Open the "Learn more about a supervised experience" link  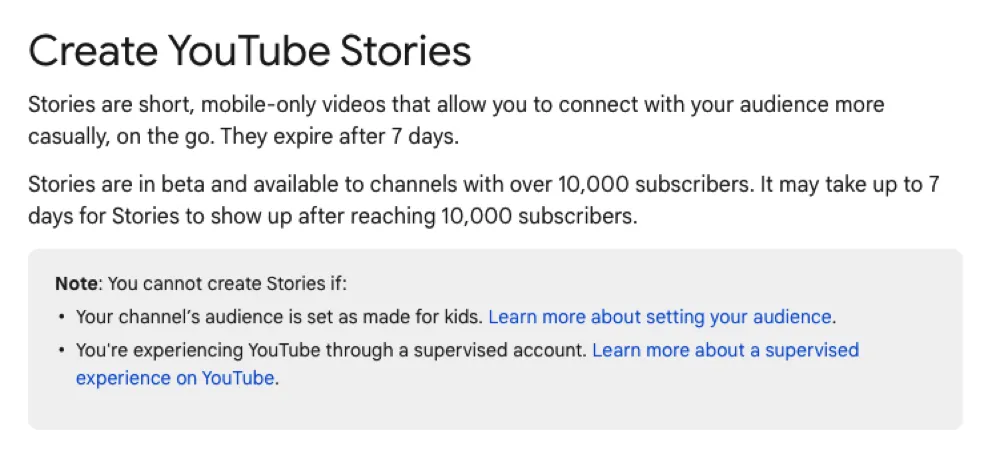coord(725,350)
